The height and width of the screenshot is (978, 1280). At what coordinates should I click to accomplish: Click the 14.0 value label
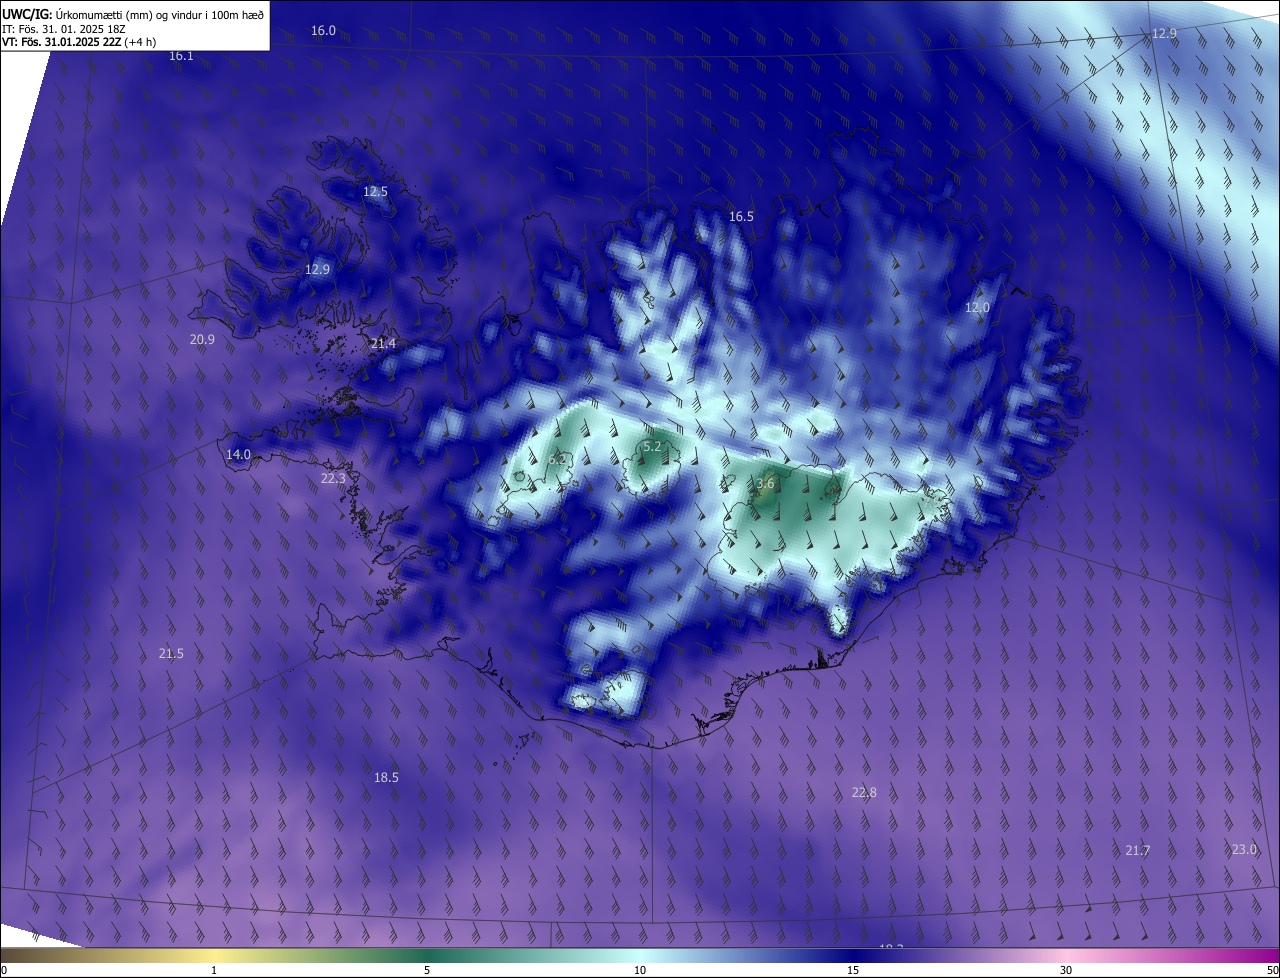pyautogui.click(x=238, y=455)
